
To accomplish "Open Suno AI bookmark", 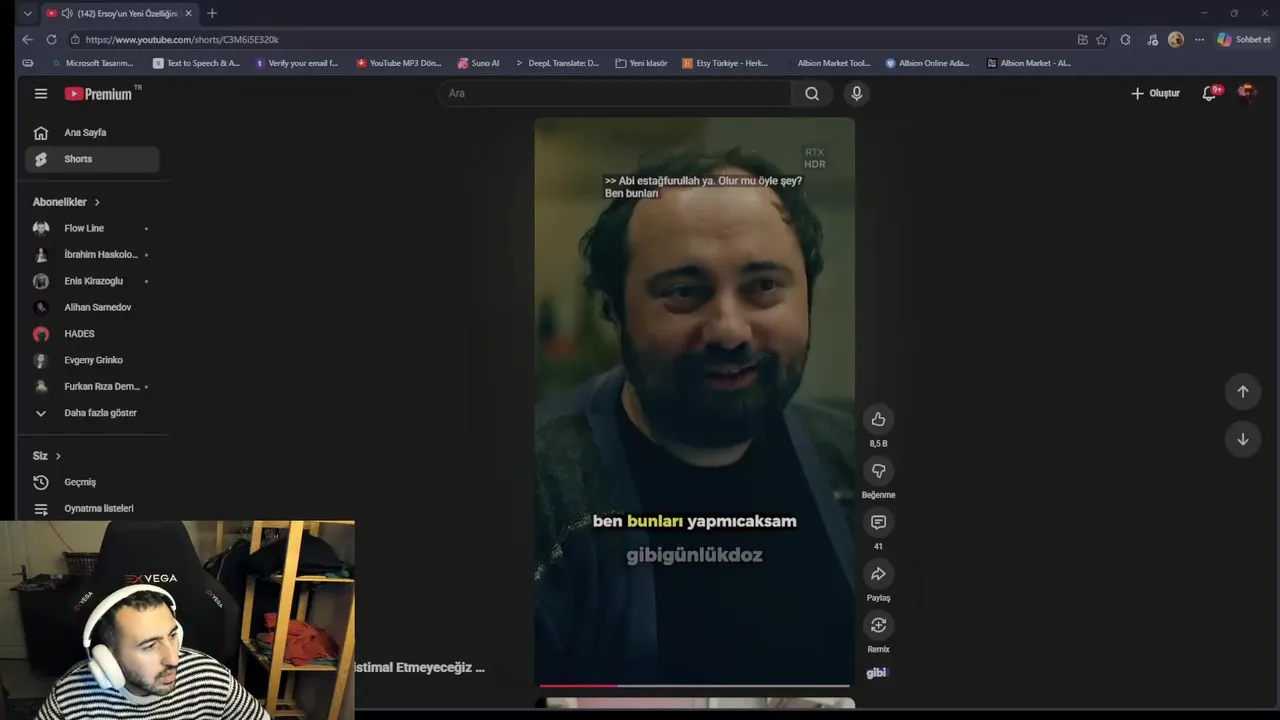I will (478, 63).
